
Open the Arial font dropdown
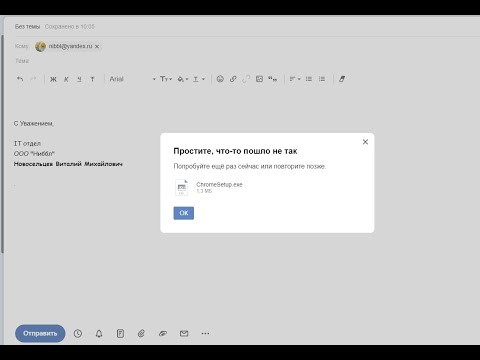pos(133,79)
